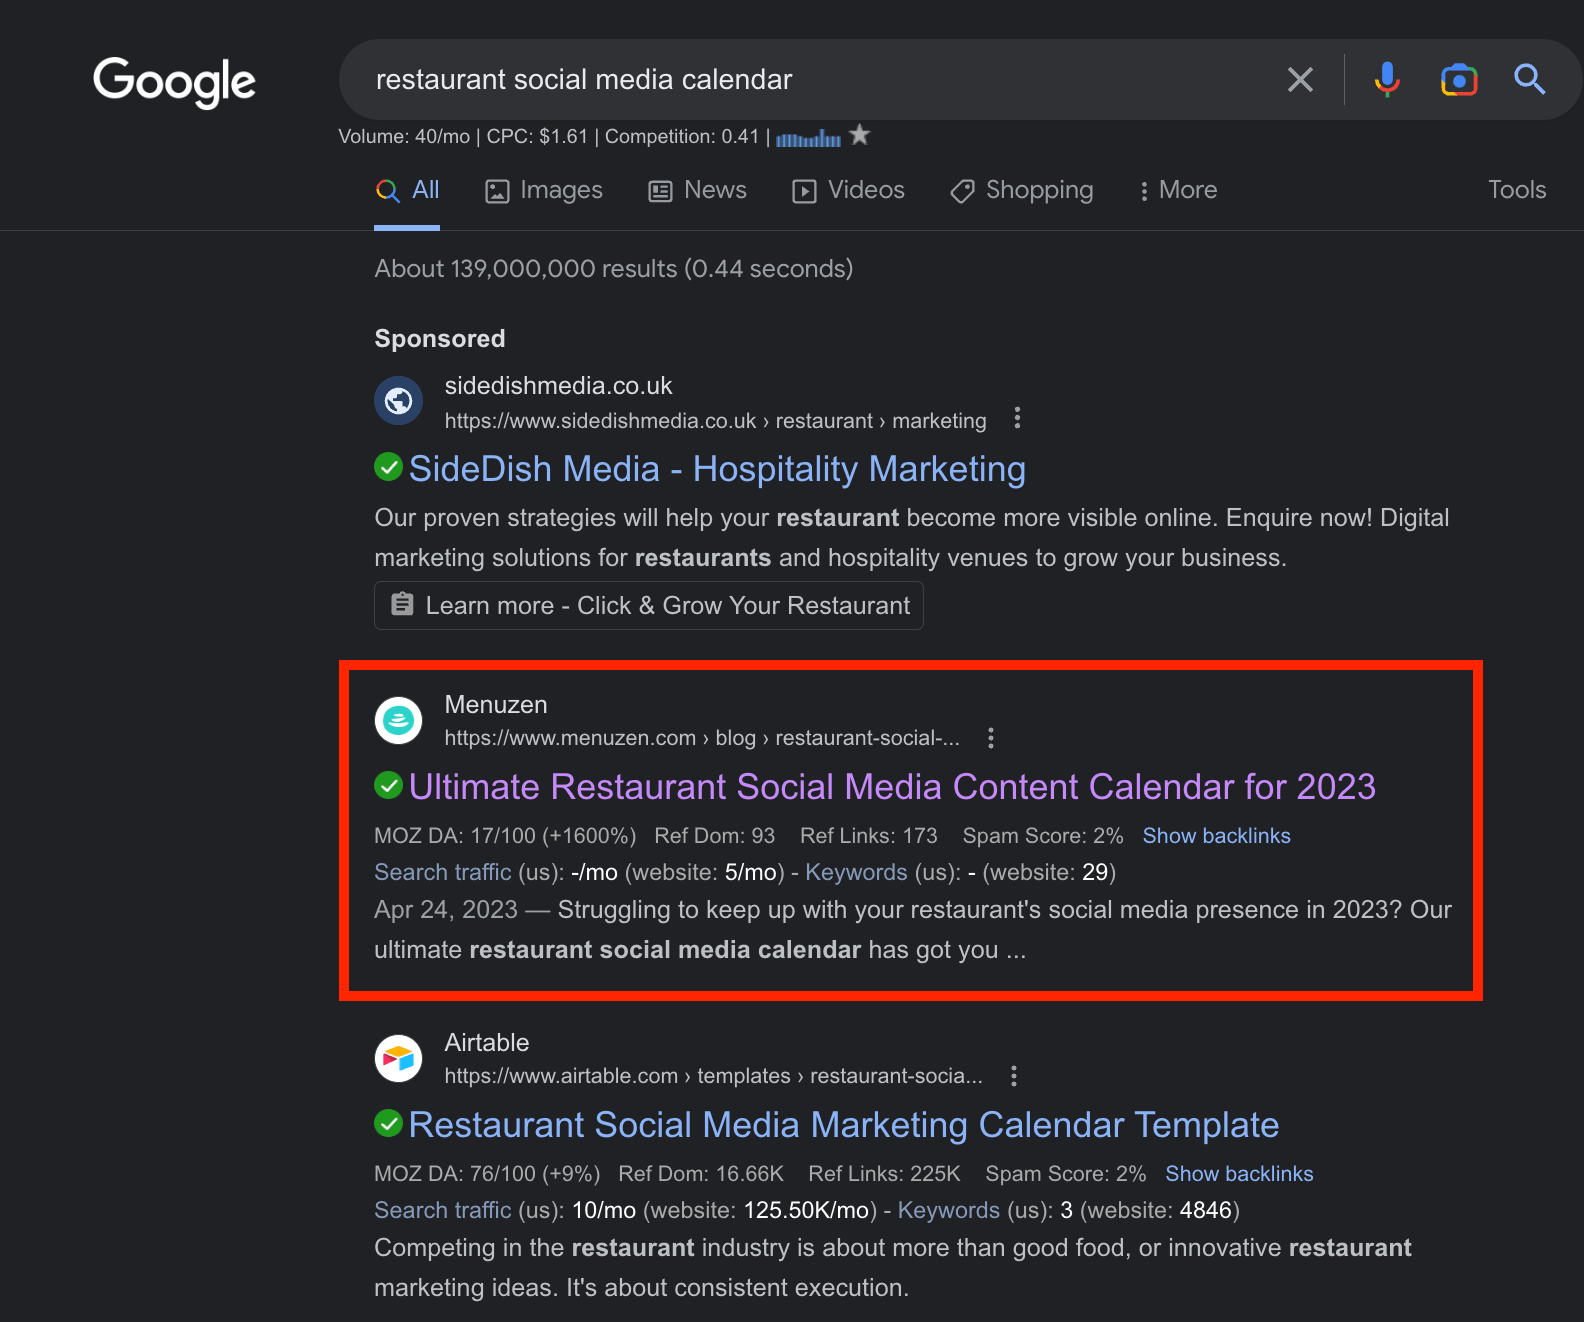Open Restaurant Social Media Marketing Calendar Template
The image size is (1584, 1322).
click(x=844, y=1125)
